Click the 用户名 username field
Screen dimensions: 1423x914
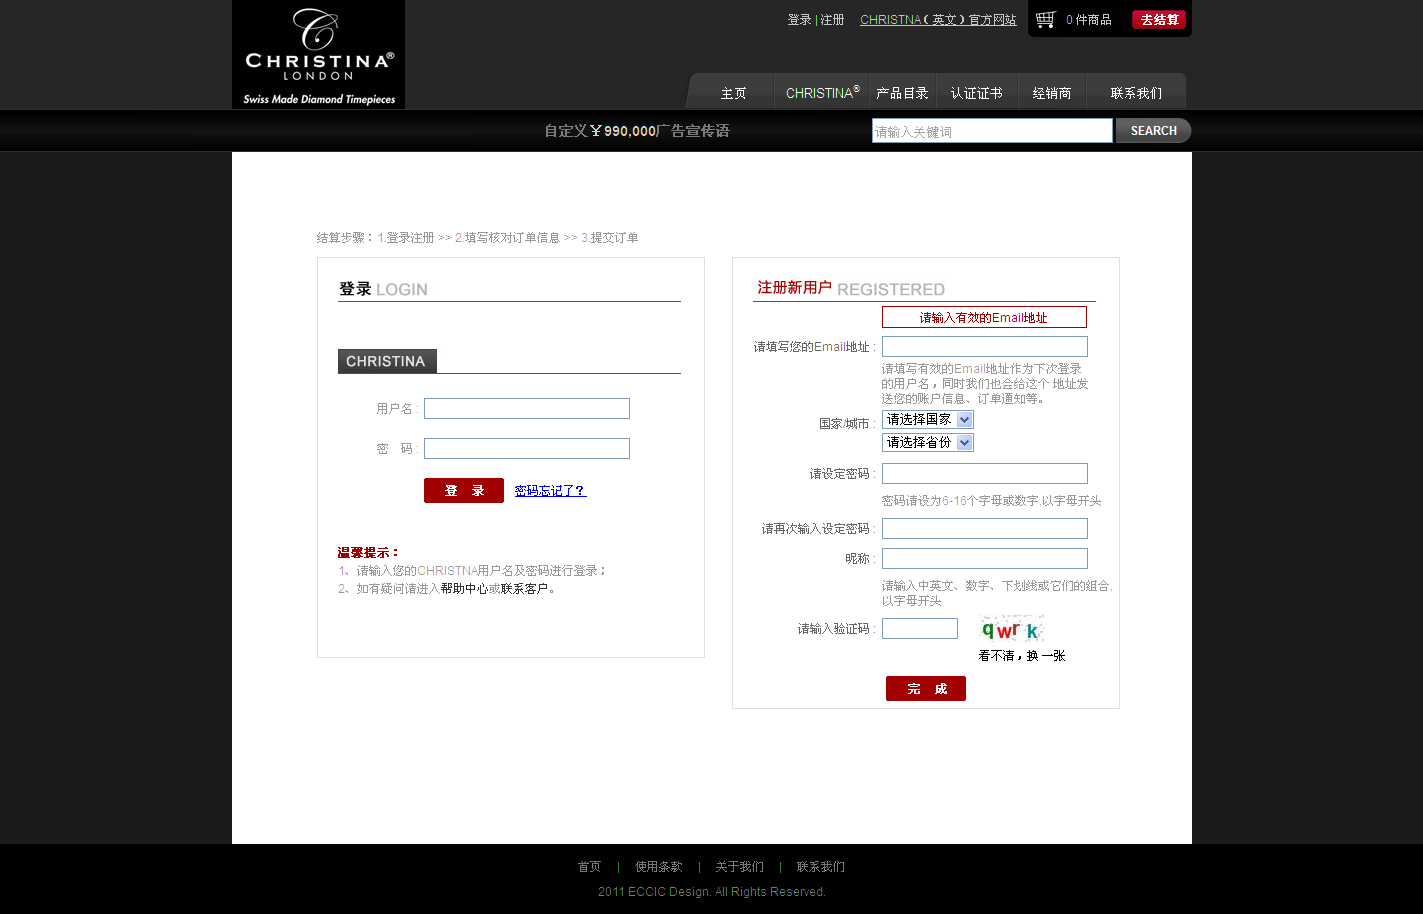(x=527, y=408)
